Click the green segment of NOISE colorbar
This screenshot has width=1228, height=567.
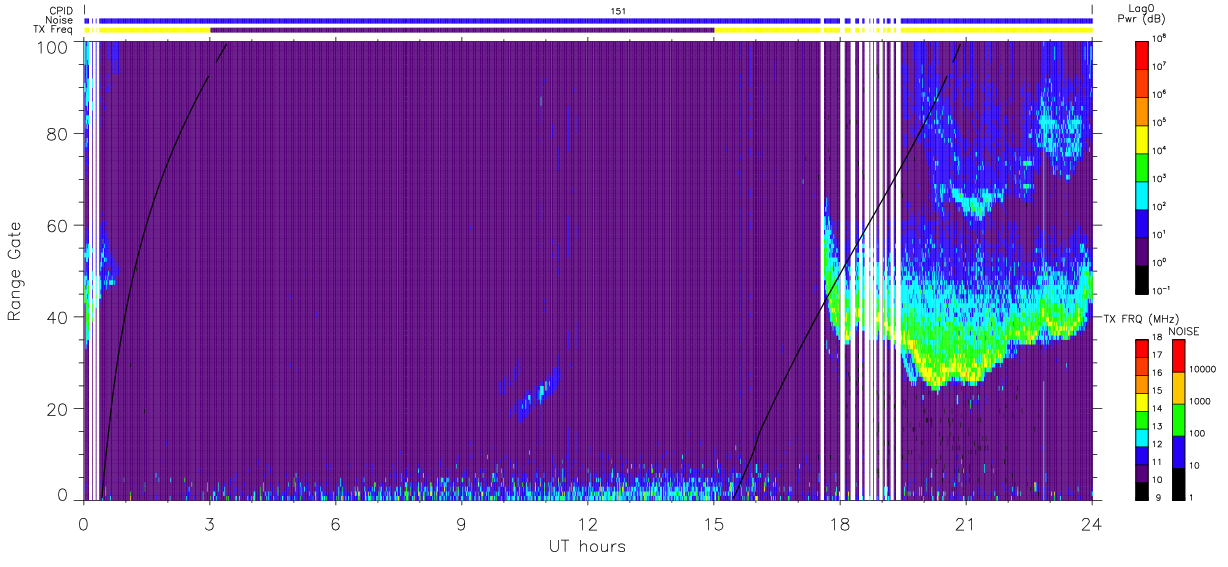[x=1178, y=419]
